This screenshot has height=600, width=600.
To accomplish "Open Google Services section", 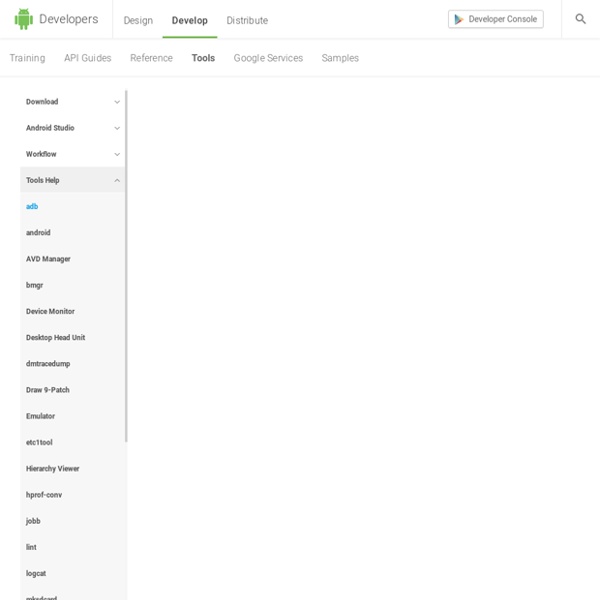I will point(268,58).
